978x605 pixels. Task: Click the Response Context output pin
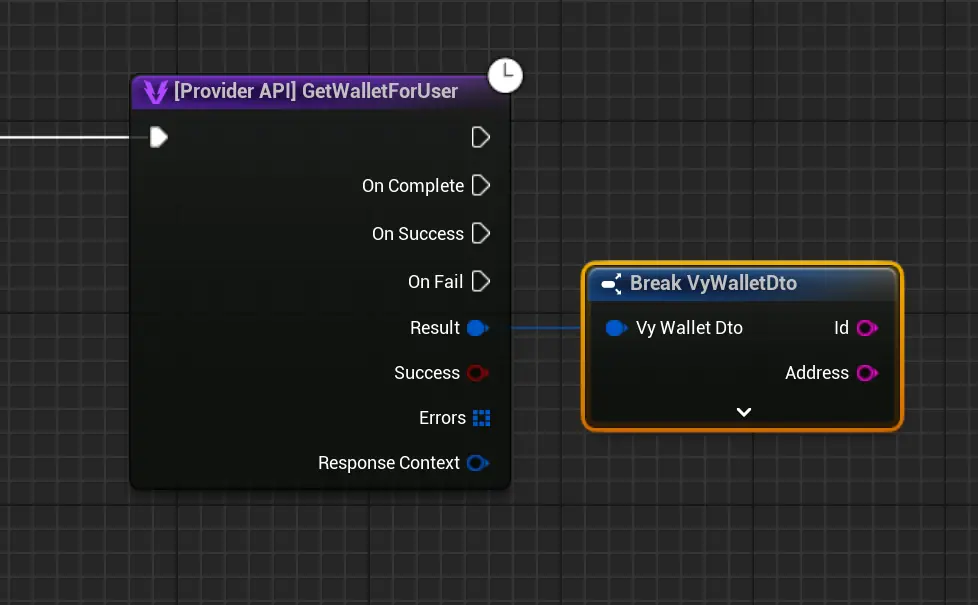(x=478, y=463)
